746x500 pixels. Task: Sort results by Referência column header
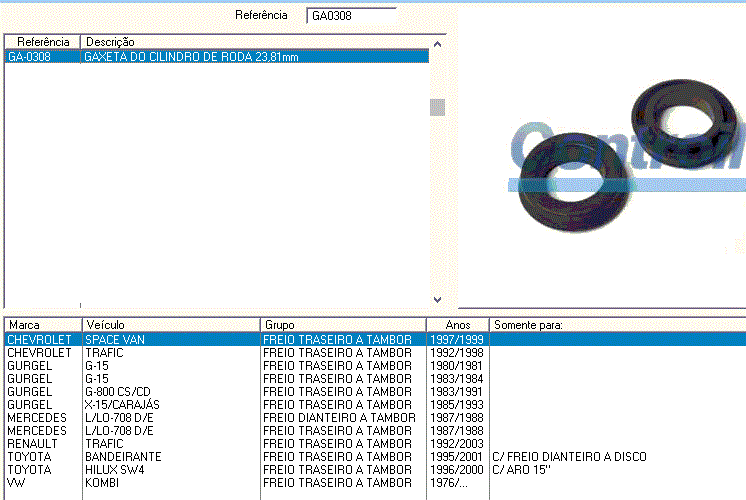coord(42,42)
